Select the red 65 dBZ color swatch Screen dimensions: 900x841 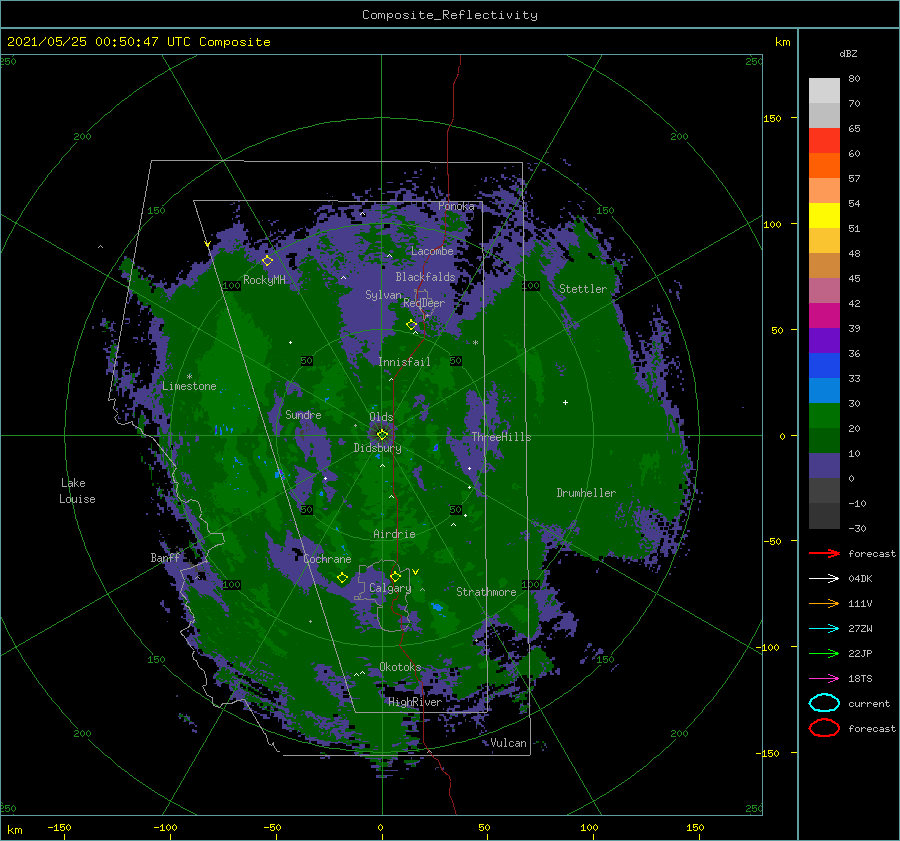click(824, 141)
